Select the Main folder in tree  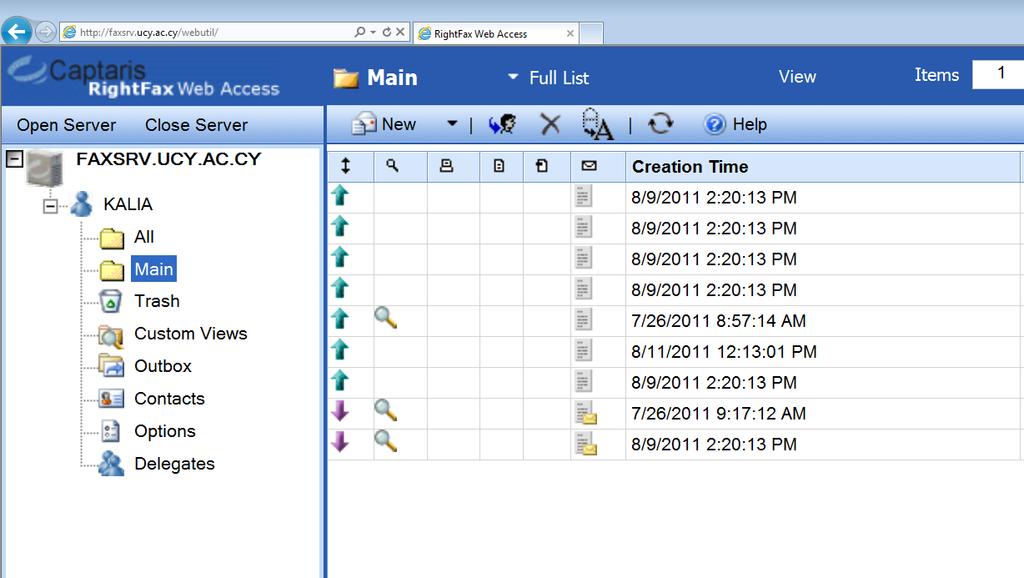[x=153, y=269]
